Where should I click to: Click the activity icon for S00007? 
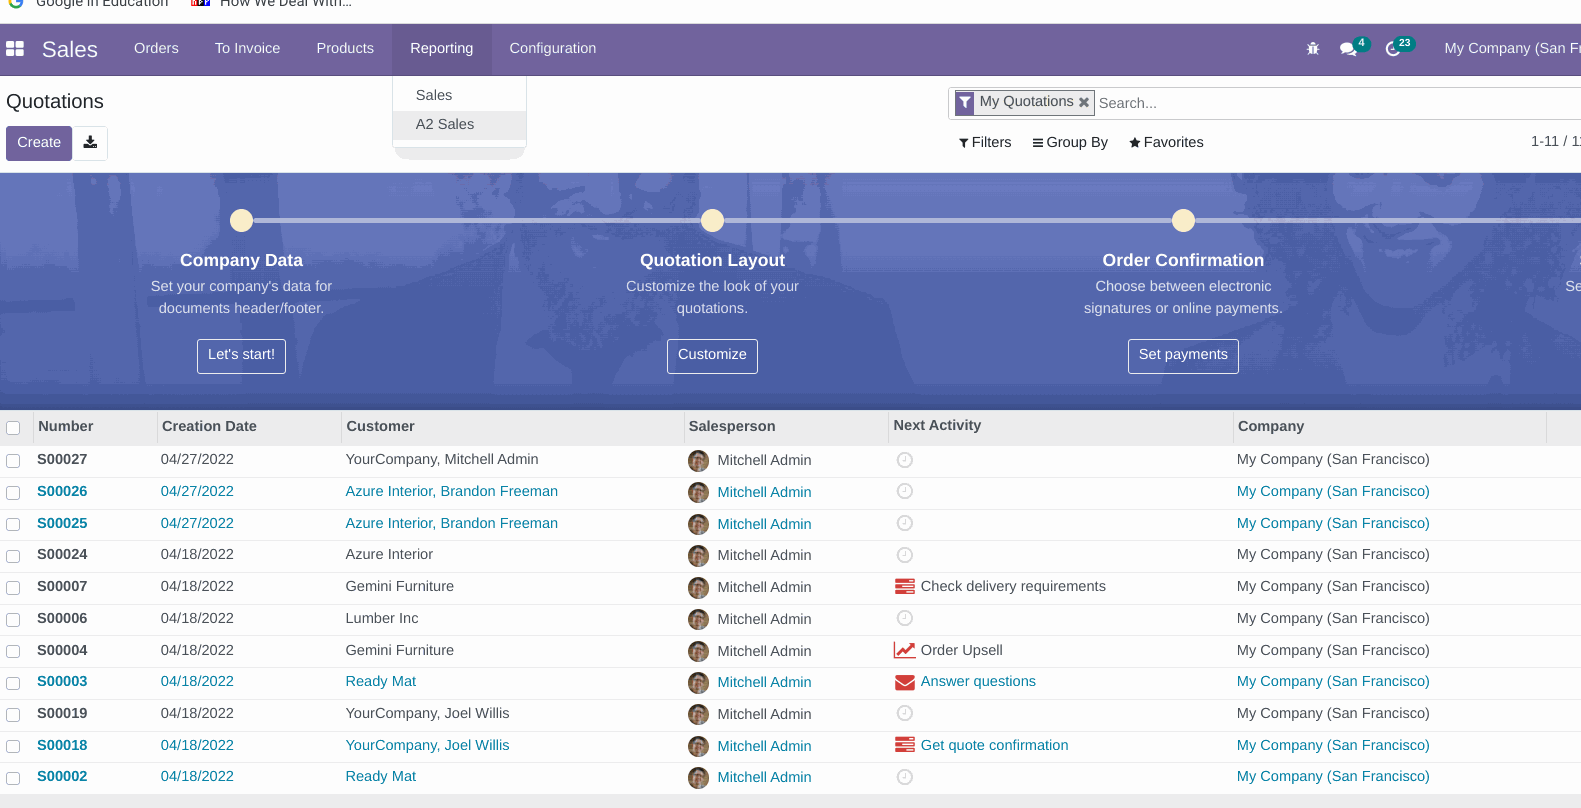pyautogui.click(x=905, y=586)
